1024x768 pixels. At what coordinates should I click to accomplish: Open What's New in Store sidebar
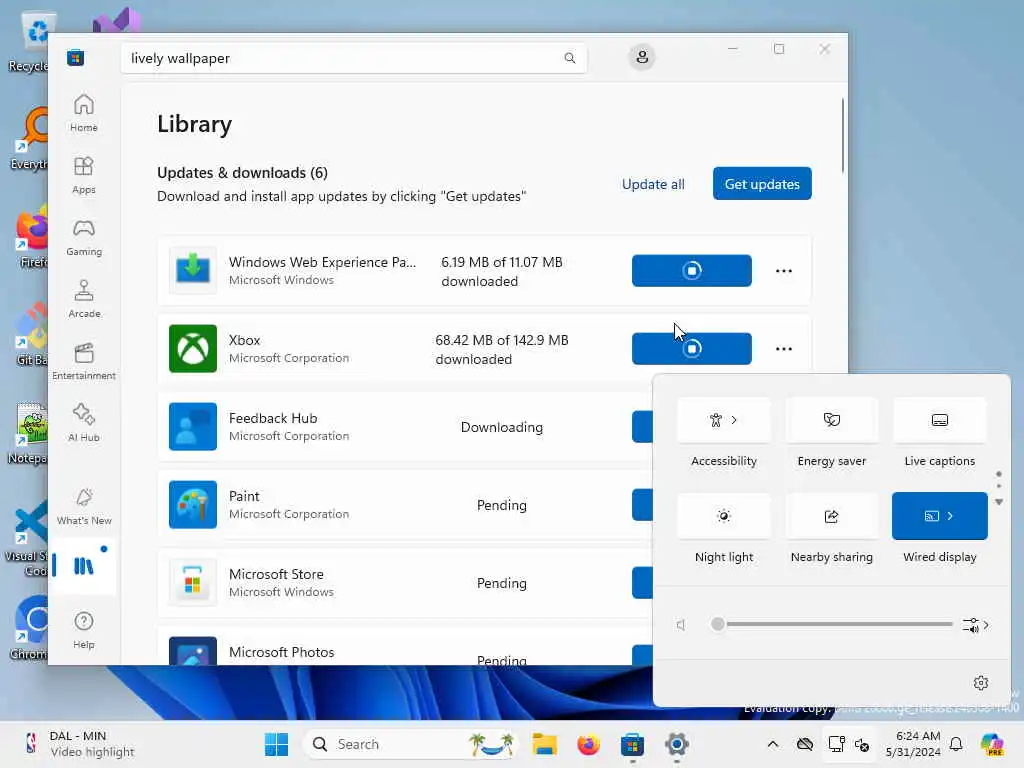[84, 507]
